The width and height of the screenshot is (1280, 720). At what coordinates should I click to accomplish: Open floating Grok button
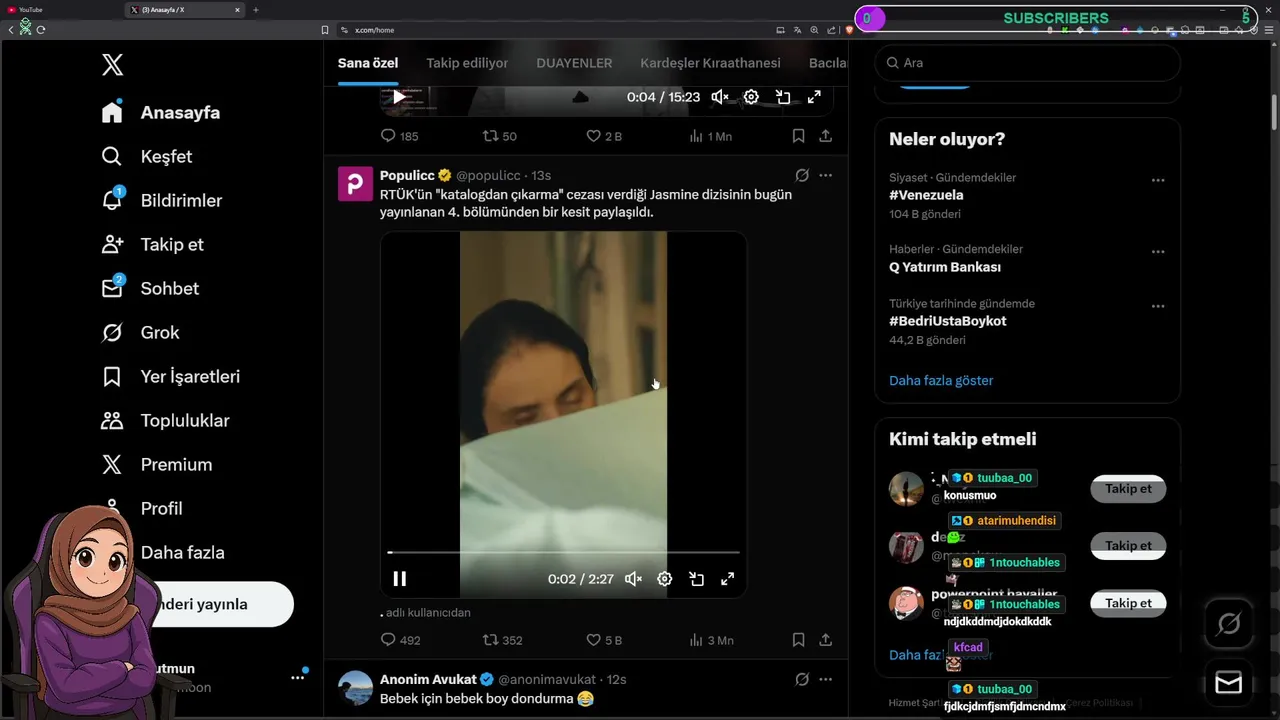click(x=1229, y=625)
